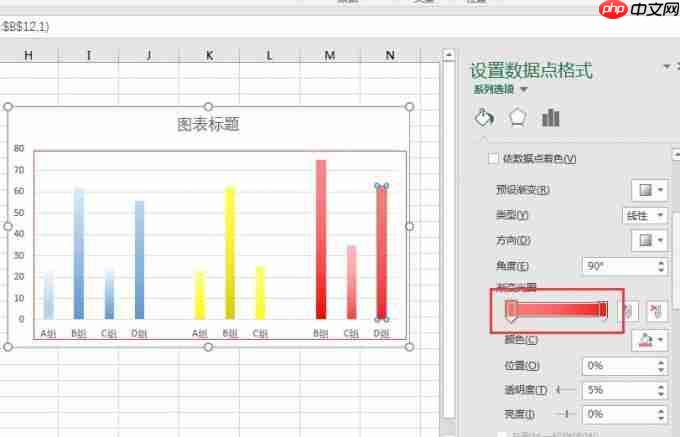This screenshot has height=437, width=680.
Task: Select column I header
Action: pyautogui.click(x=88, y=55)
